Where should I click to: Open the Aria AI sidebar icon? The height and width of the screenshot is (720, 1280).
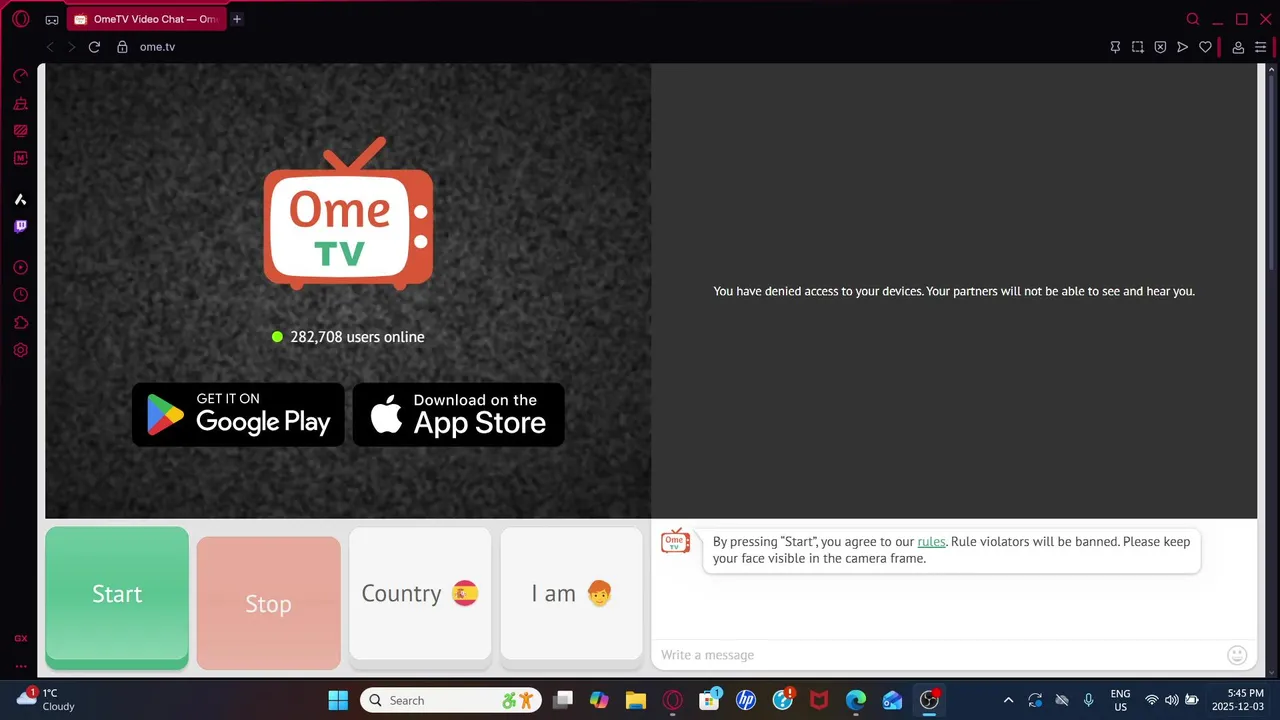click(20, 200)
